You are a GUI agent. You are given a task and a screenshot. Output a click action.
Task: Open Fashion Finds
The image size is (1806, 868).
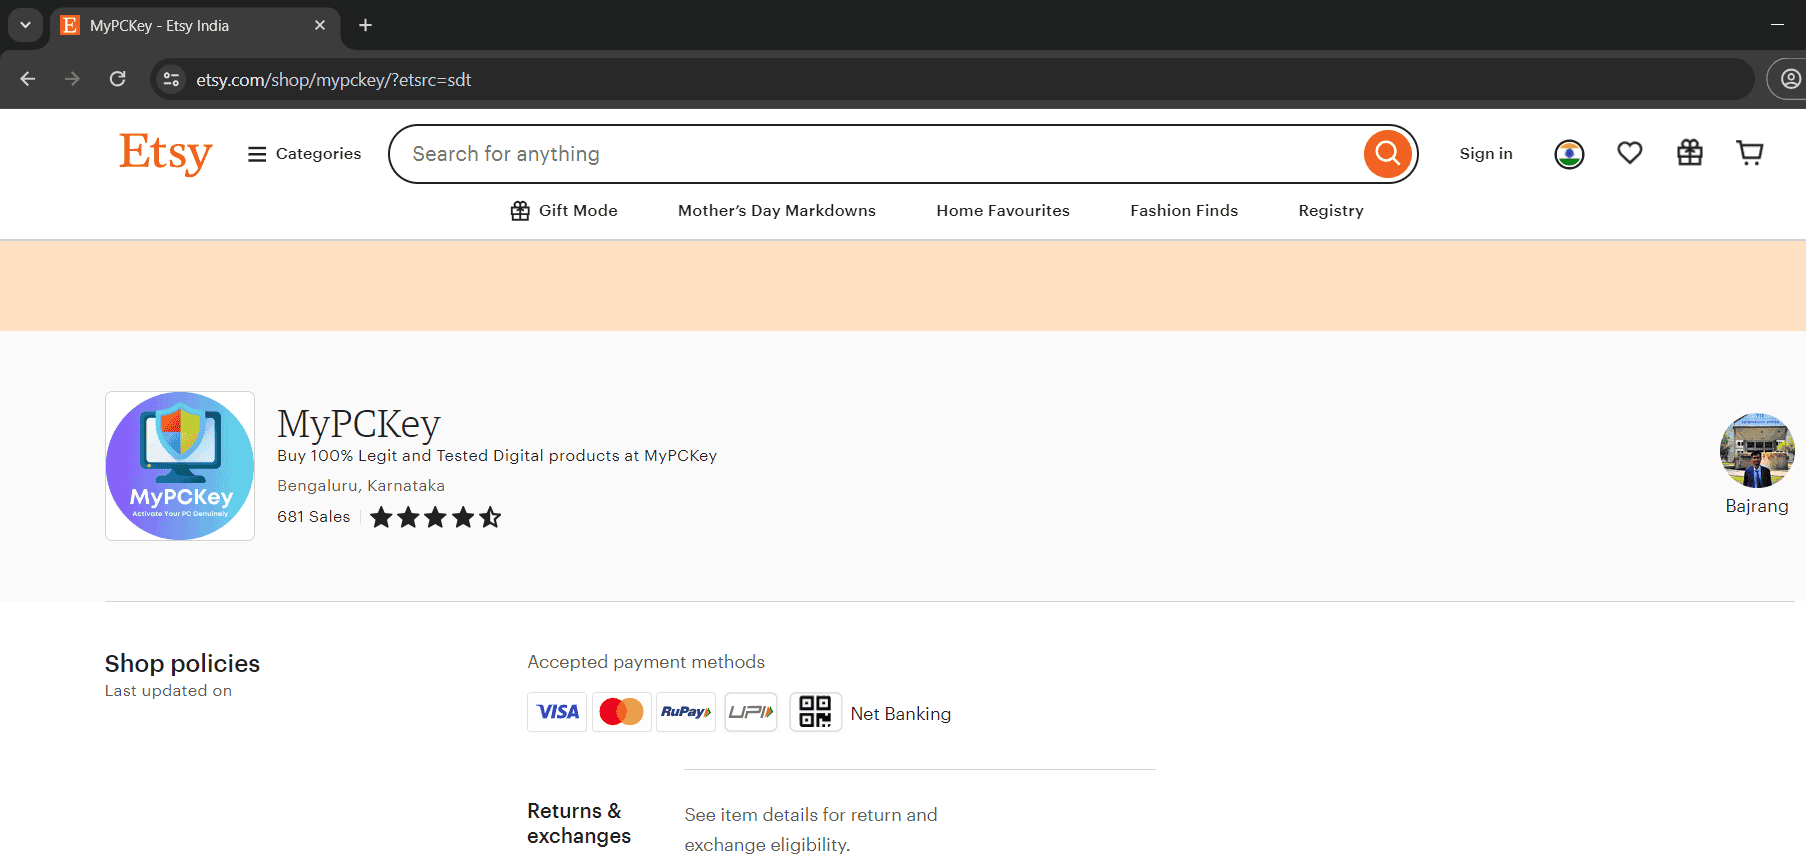point(1184,211)
